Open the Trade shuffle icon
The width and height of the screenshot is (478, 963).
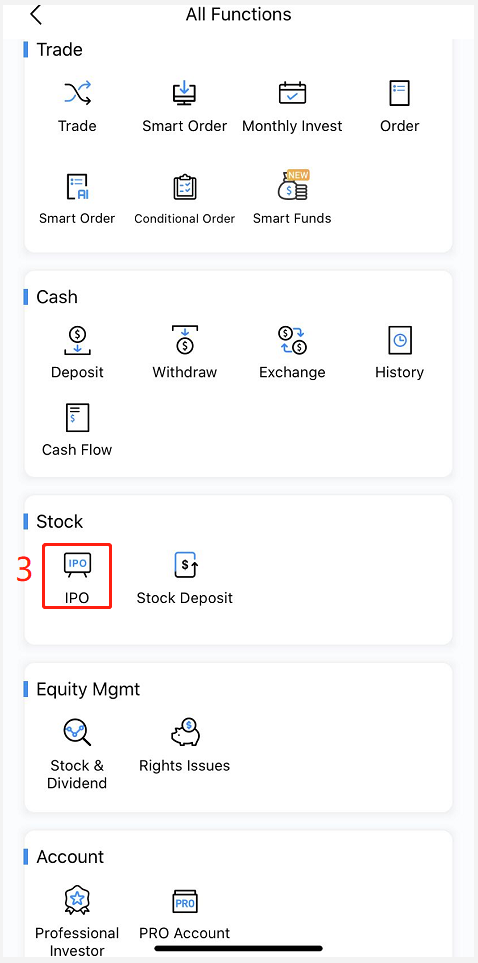click(x=77, y=93)
